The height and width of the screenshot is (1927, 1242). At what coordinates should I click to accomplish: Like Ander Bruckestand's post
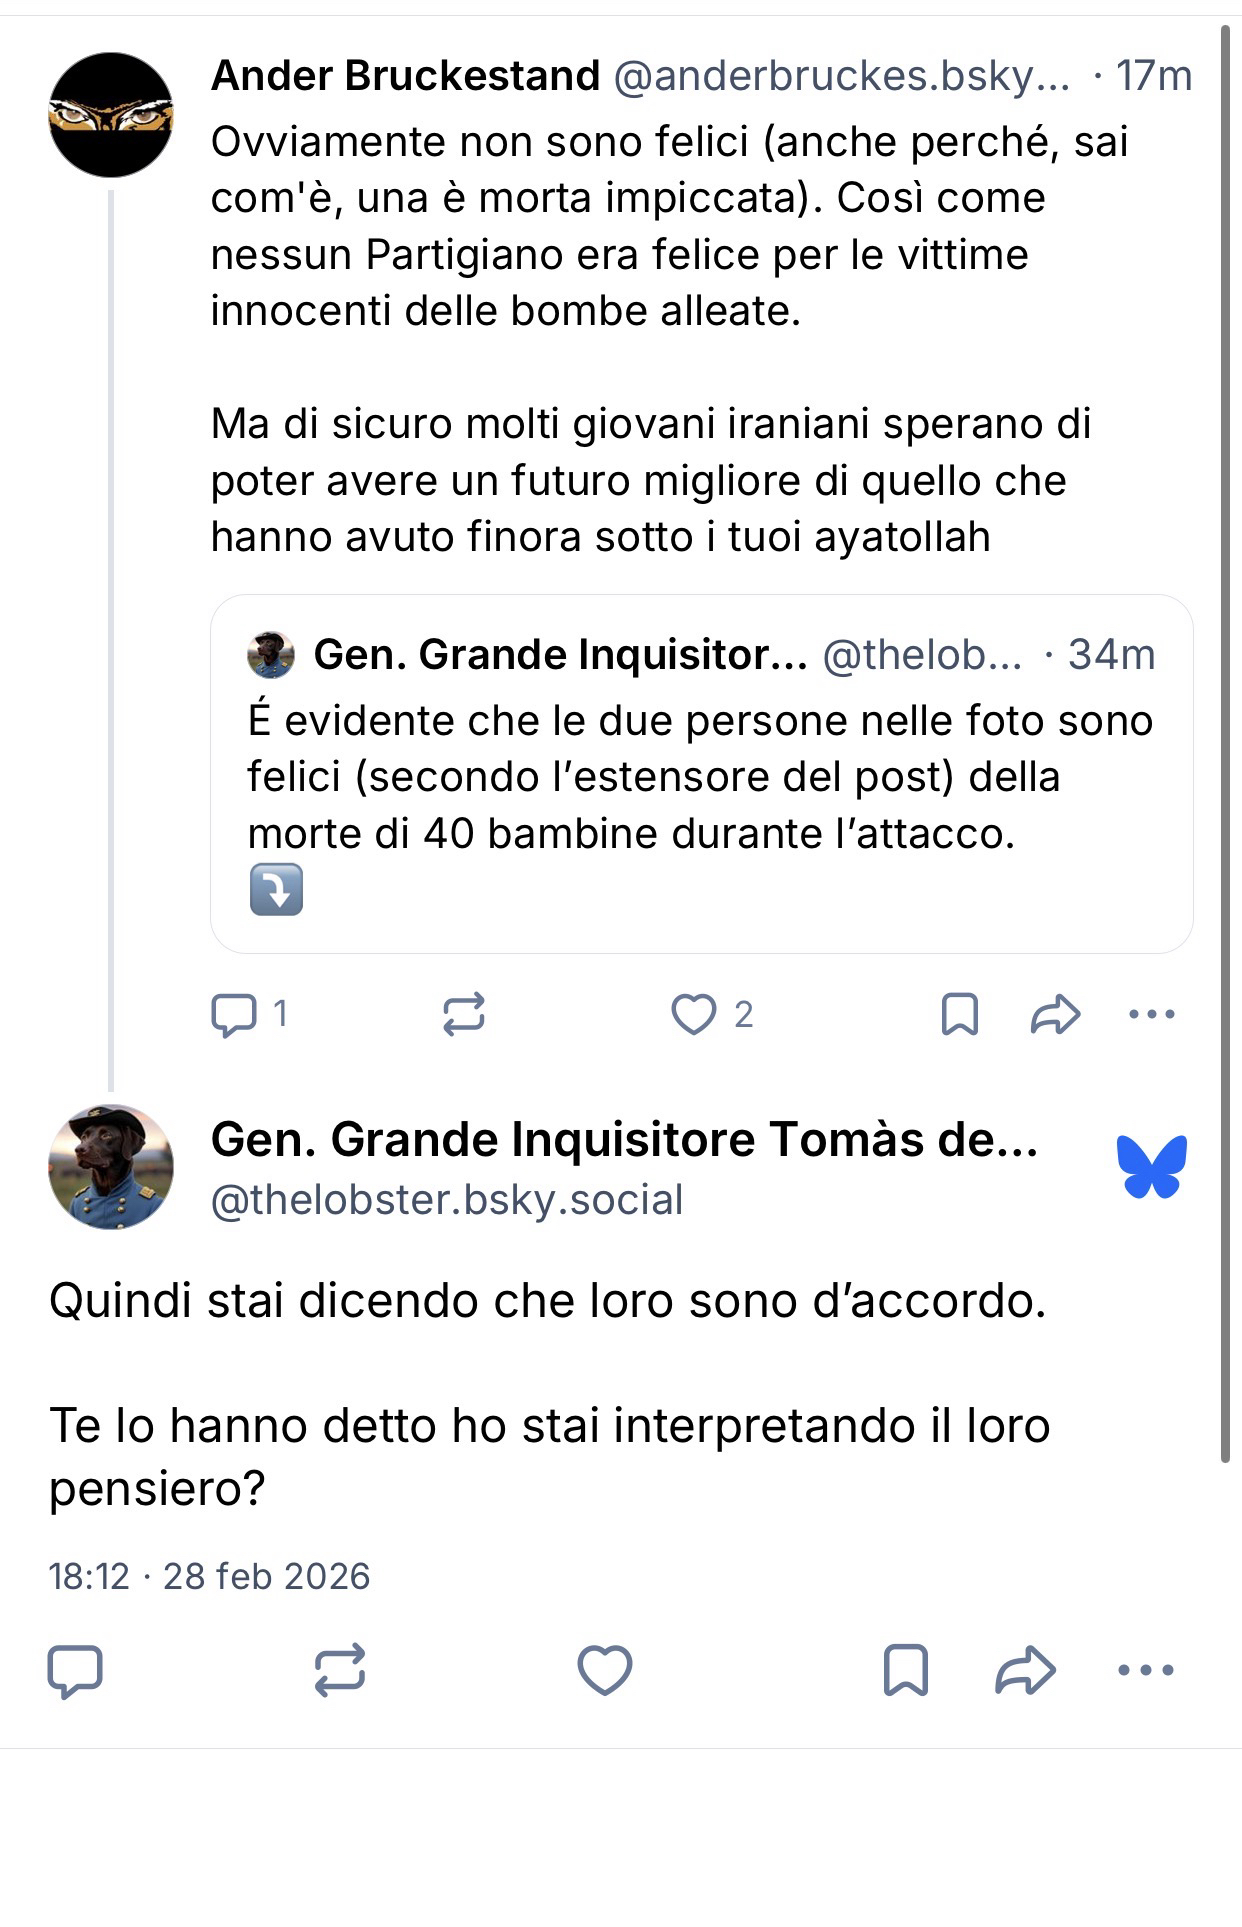[694, 1014]
